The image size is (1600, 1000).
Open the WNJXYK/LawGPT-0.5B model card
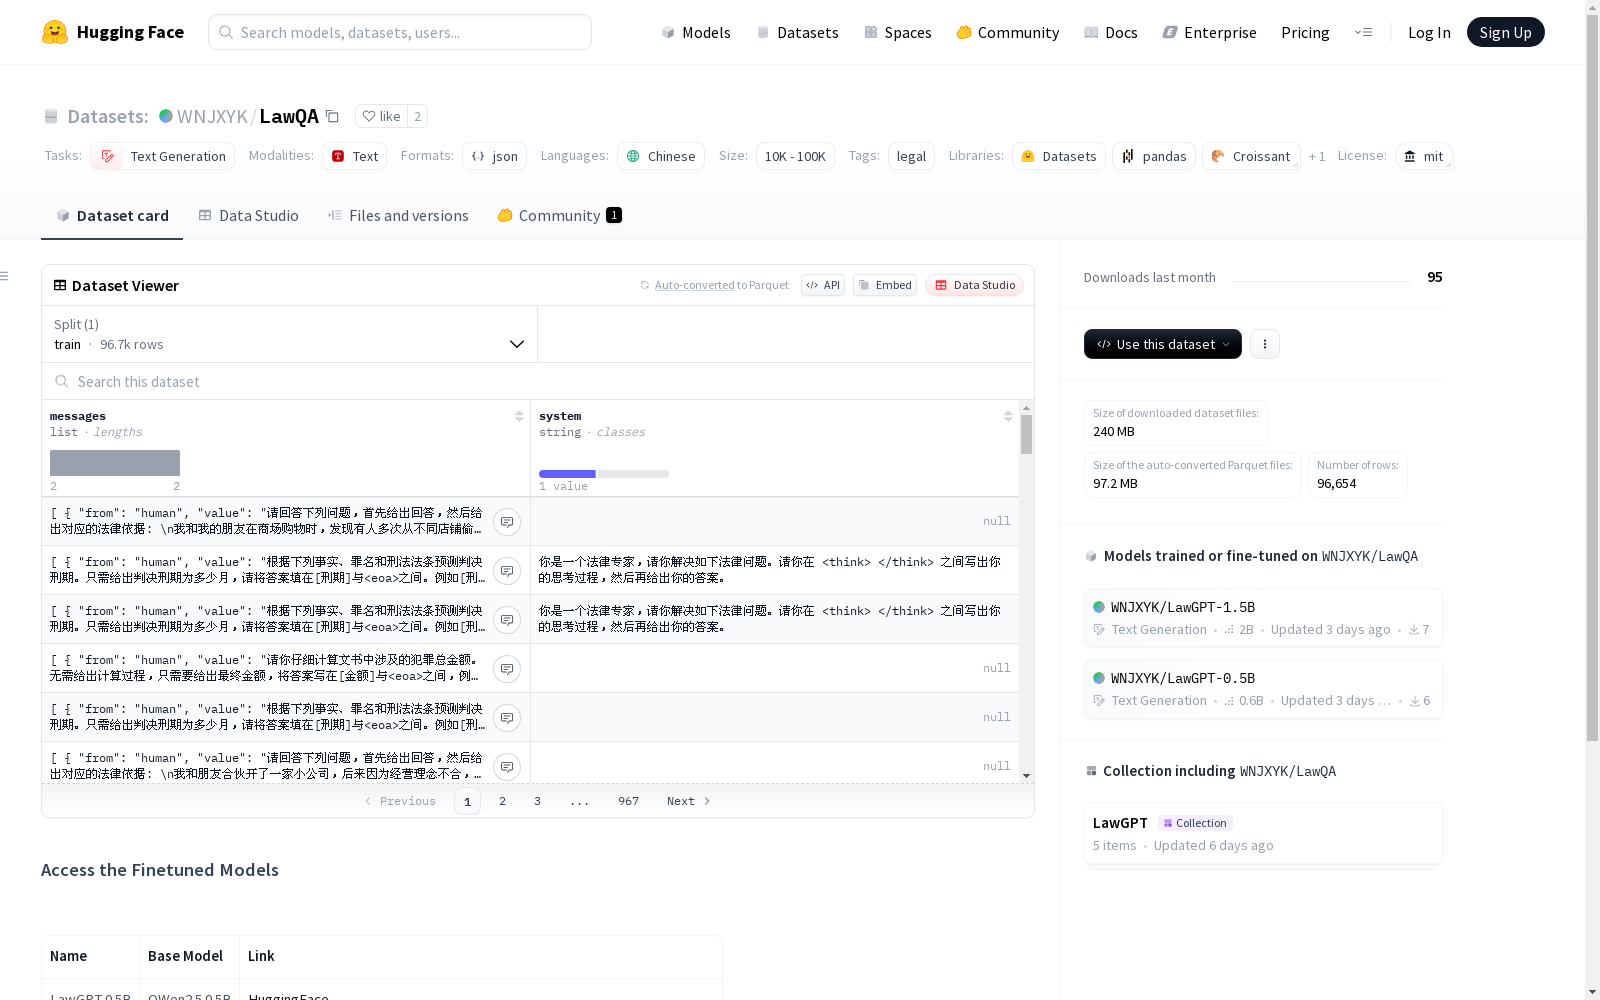(x=1263, y=689)
